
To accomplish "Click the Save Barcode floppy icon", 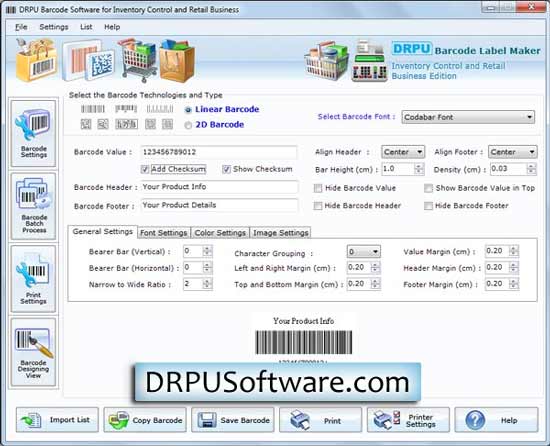I will pos(207,420).
